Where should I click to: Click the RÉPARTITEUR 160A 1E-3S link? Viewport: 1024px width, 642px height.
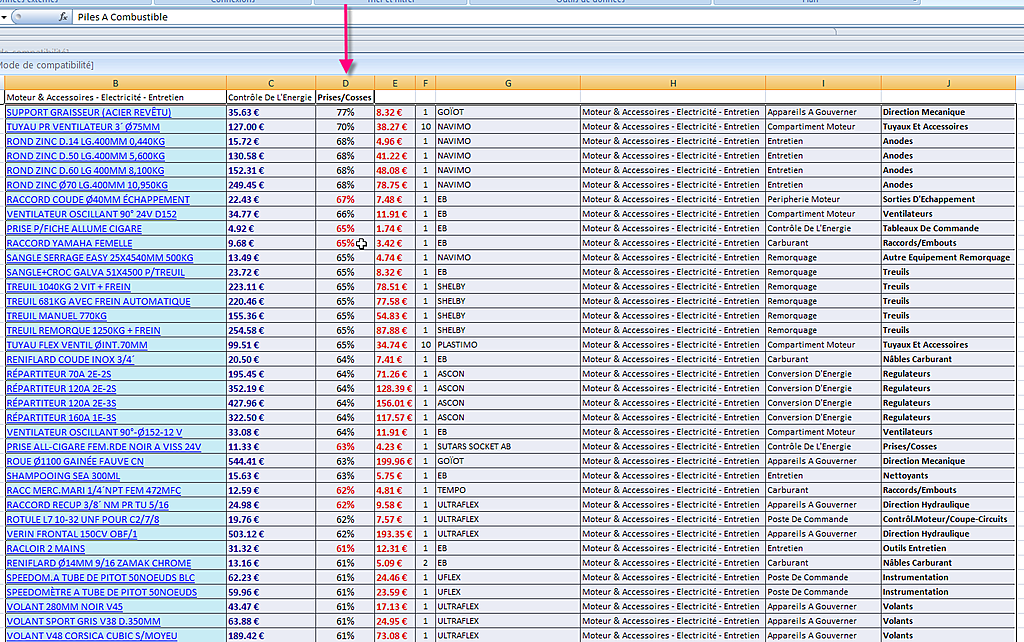(x=61, y=417)
